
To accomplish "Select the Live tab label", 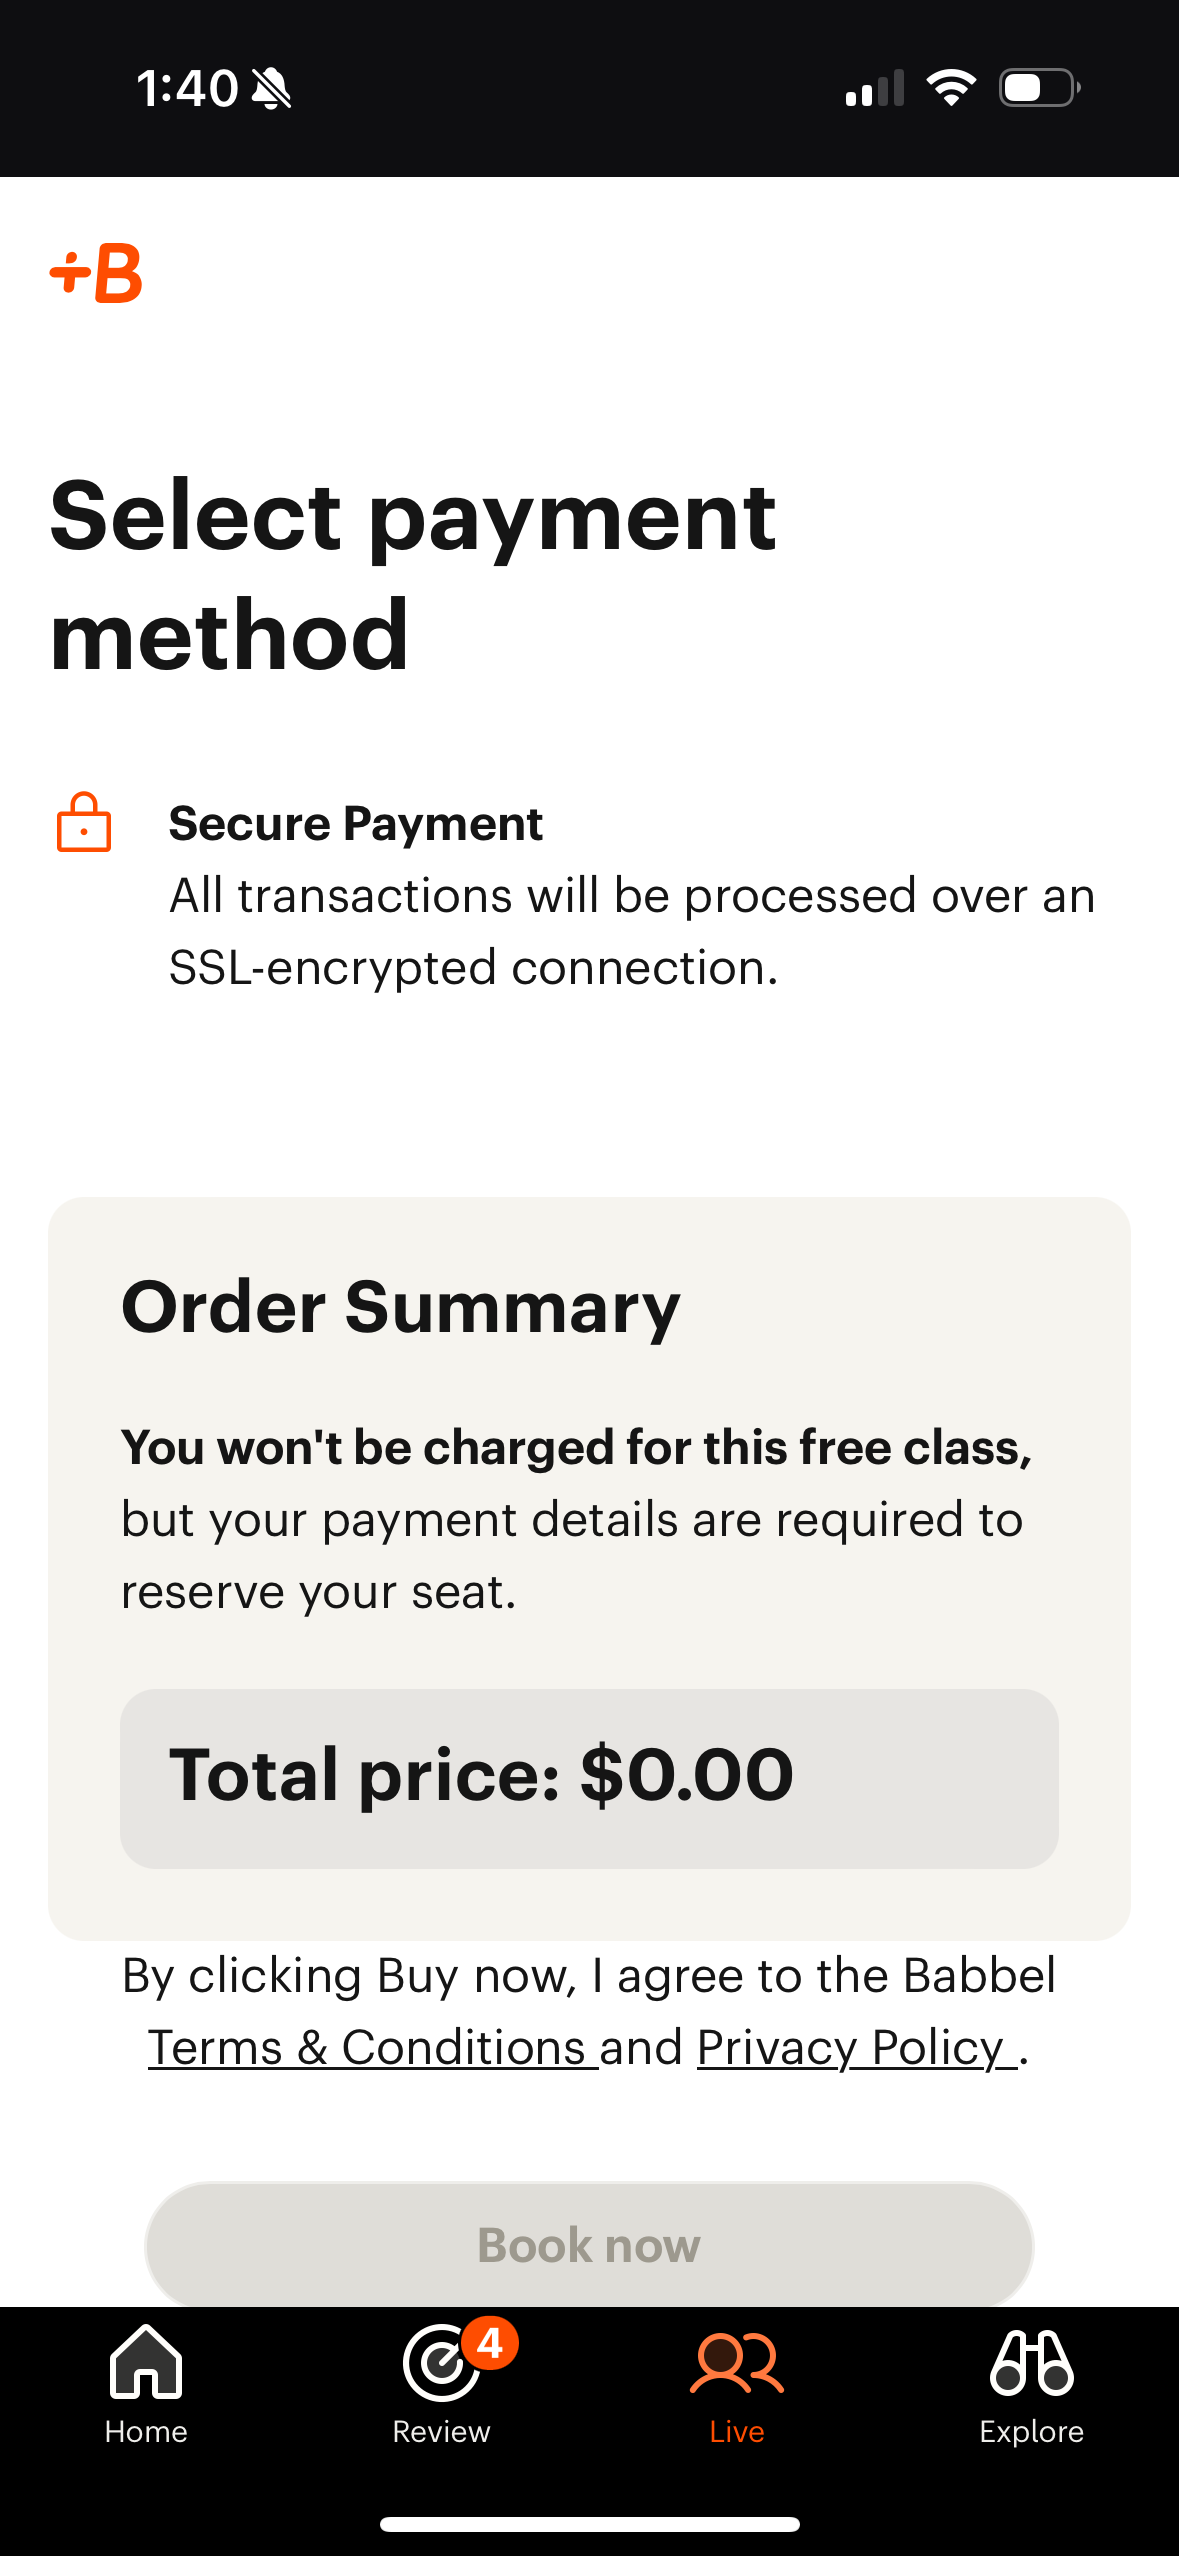I will pyautogui.click(x=735, y=2432).
